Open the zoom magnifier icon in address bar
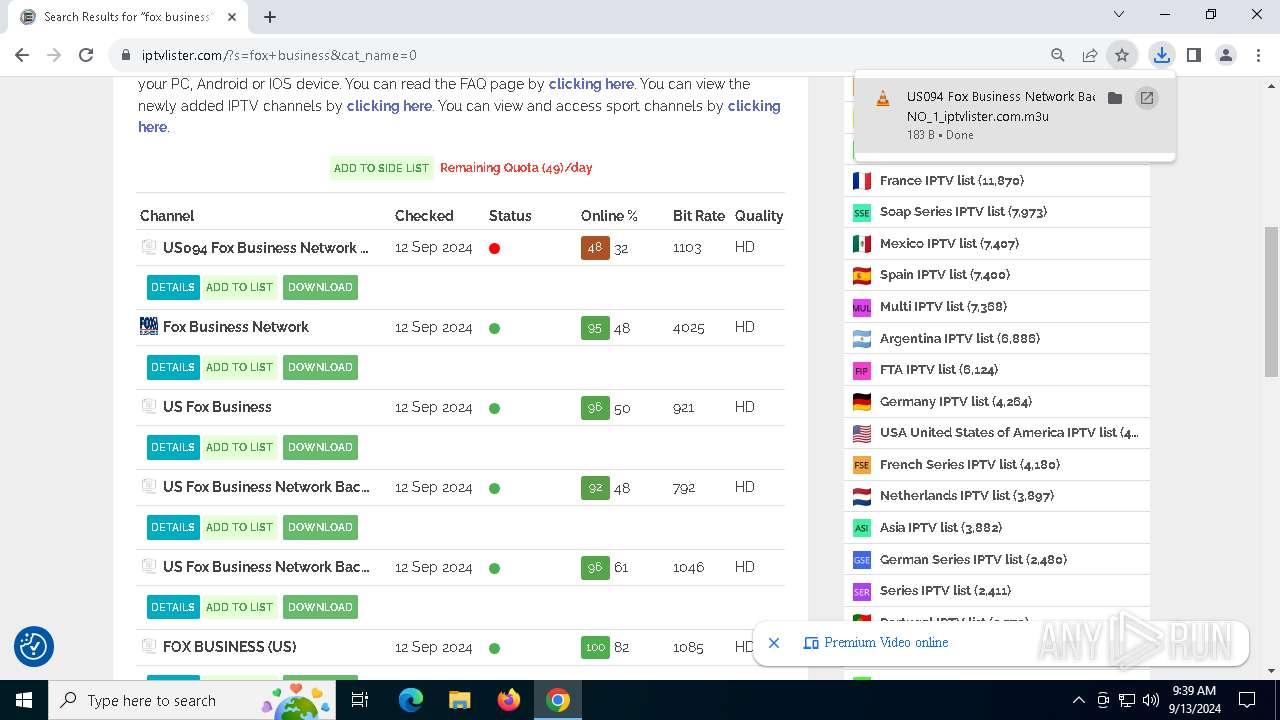 click(1058, 56)
